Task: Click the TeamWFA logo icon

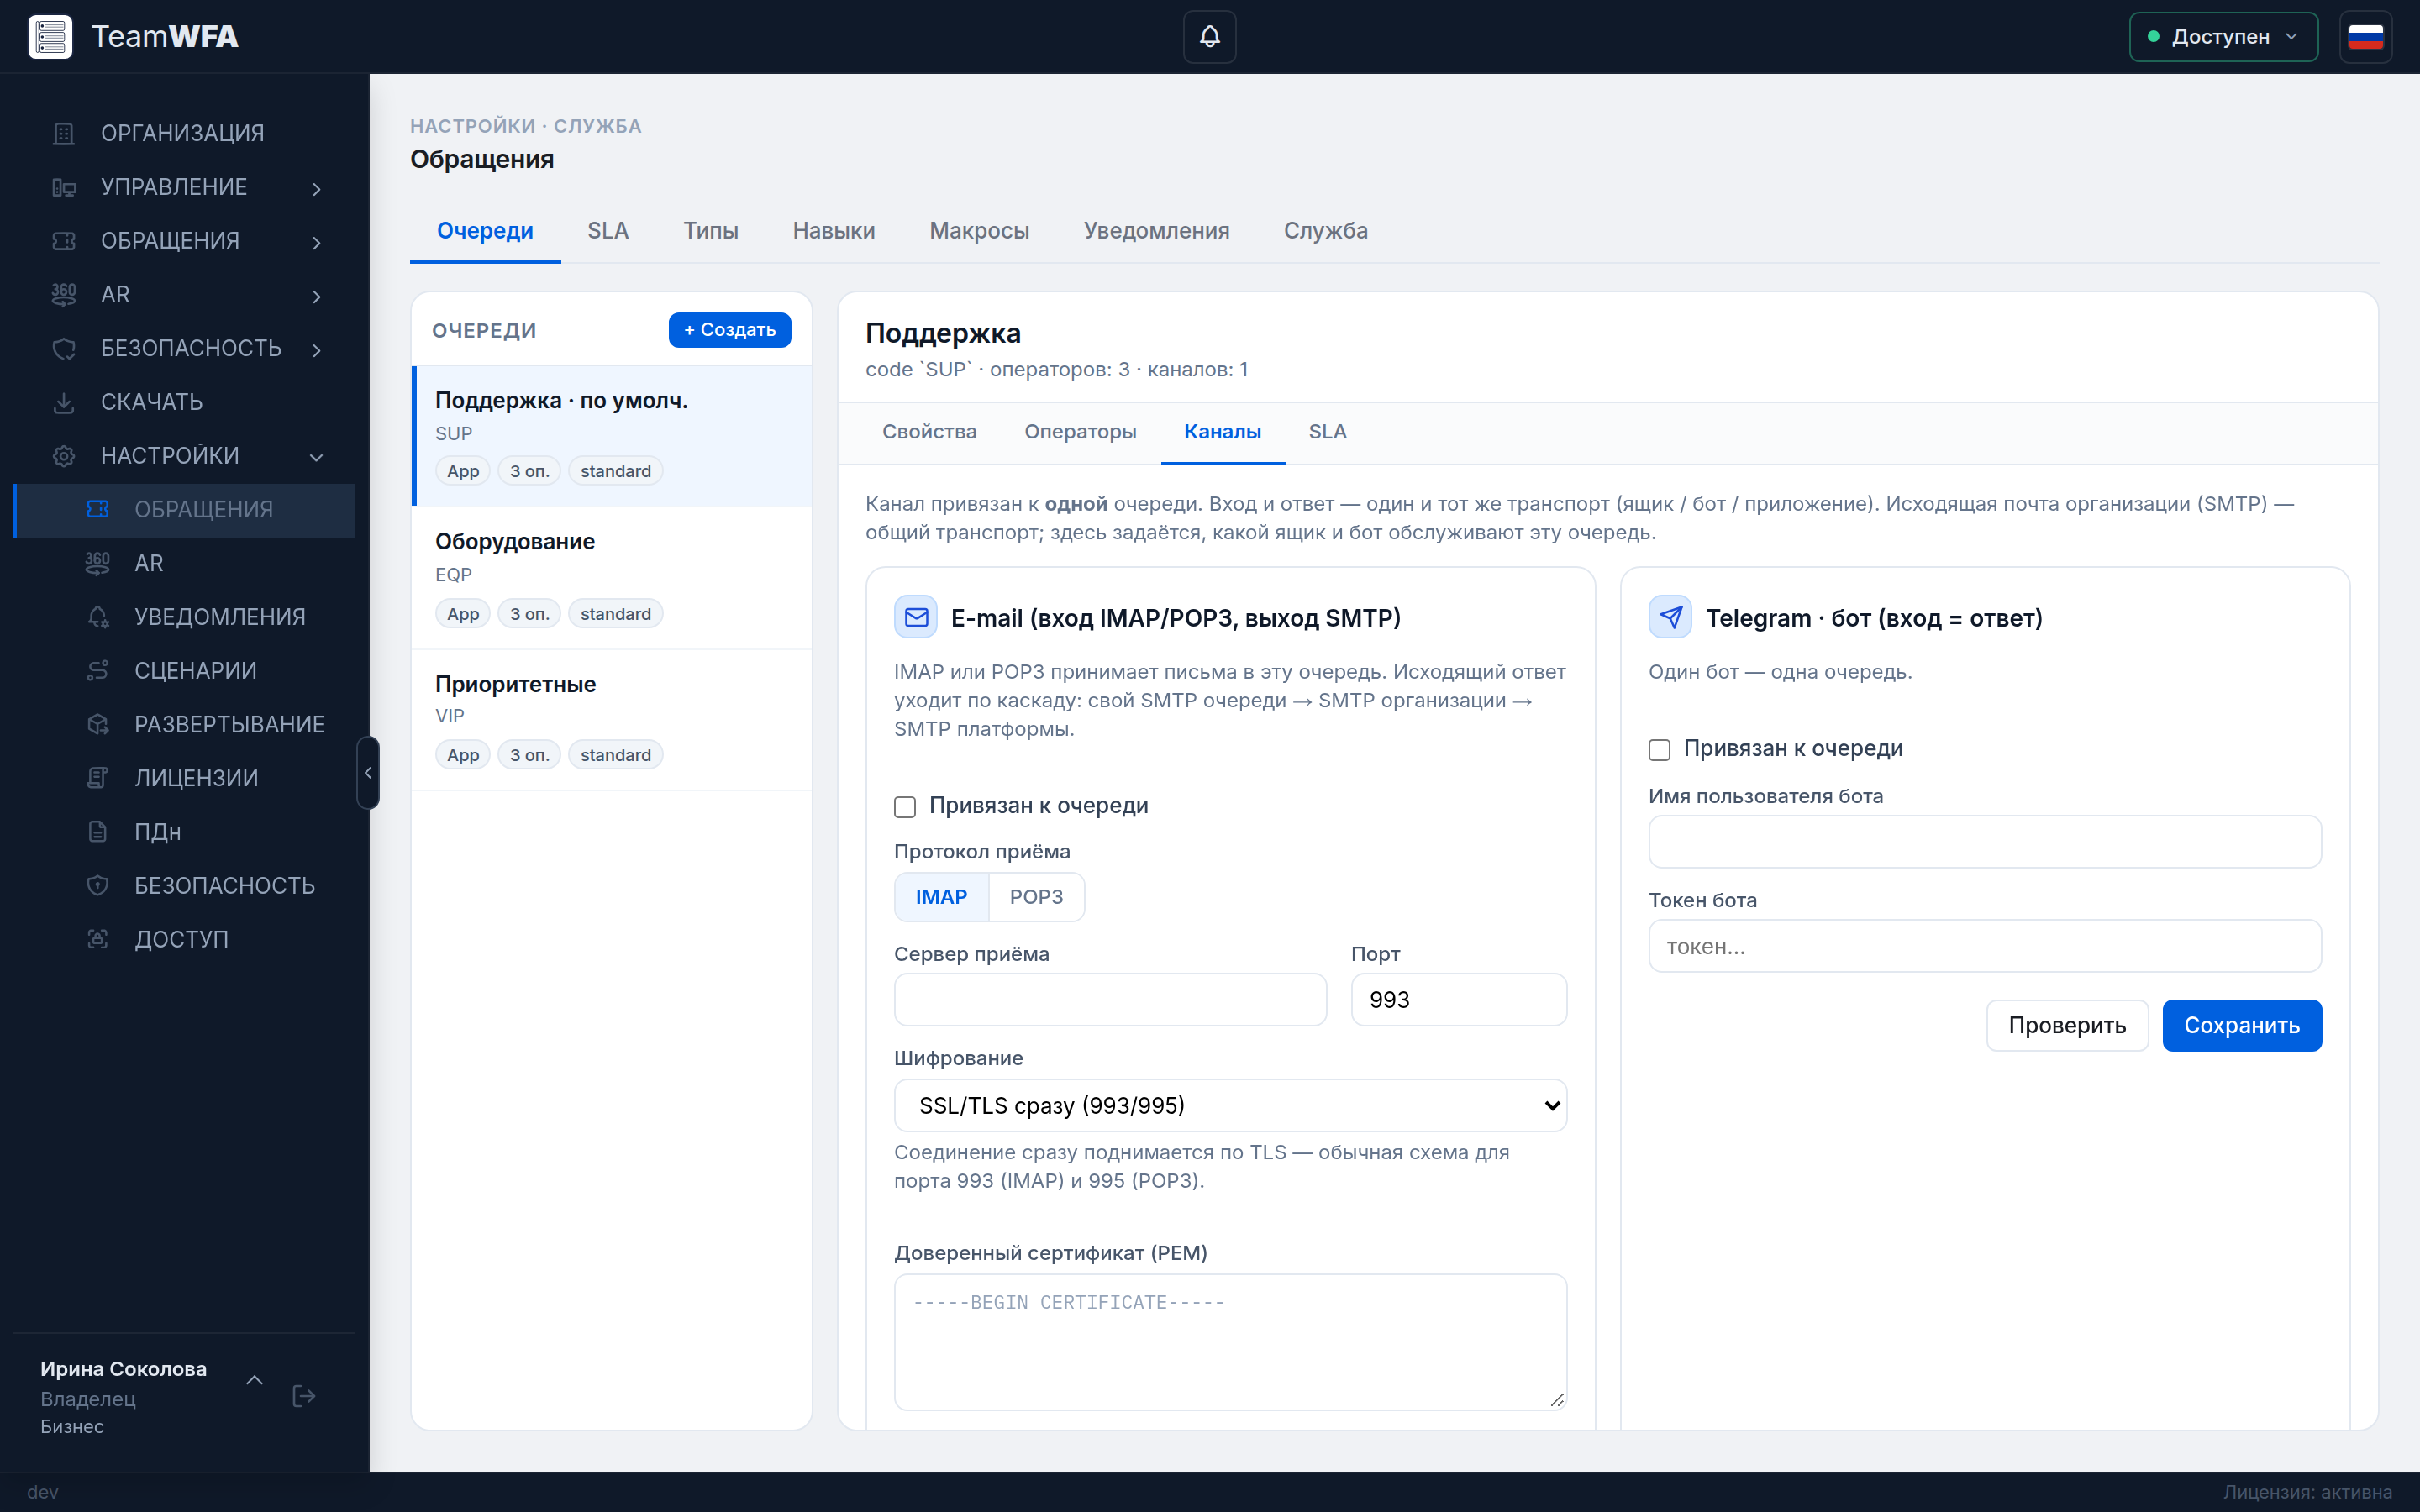Action: (x=50, y=37)
